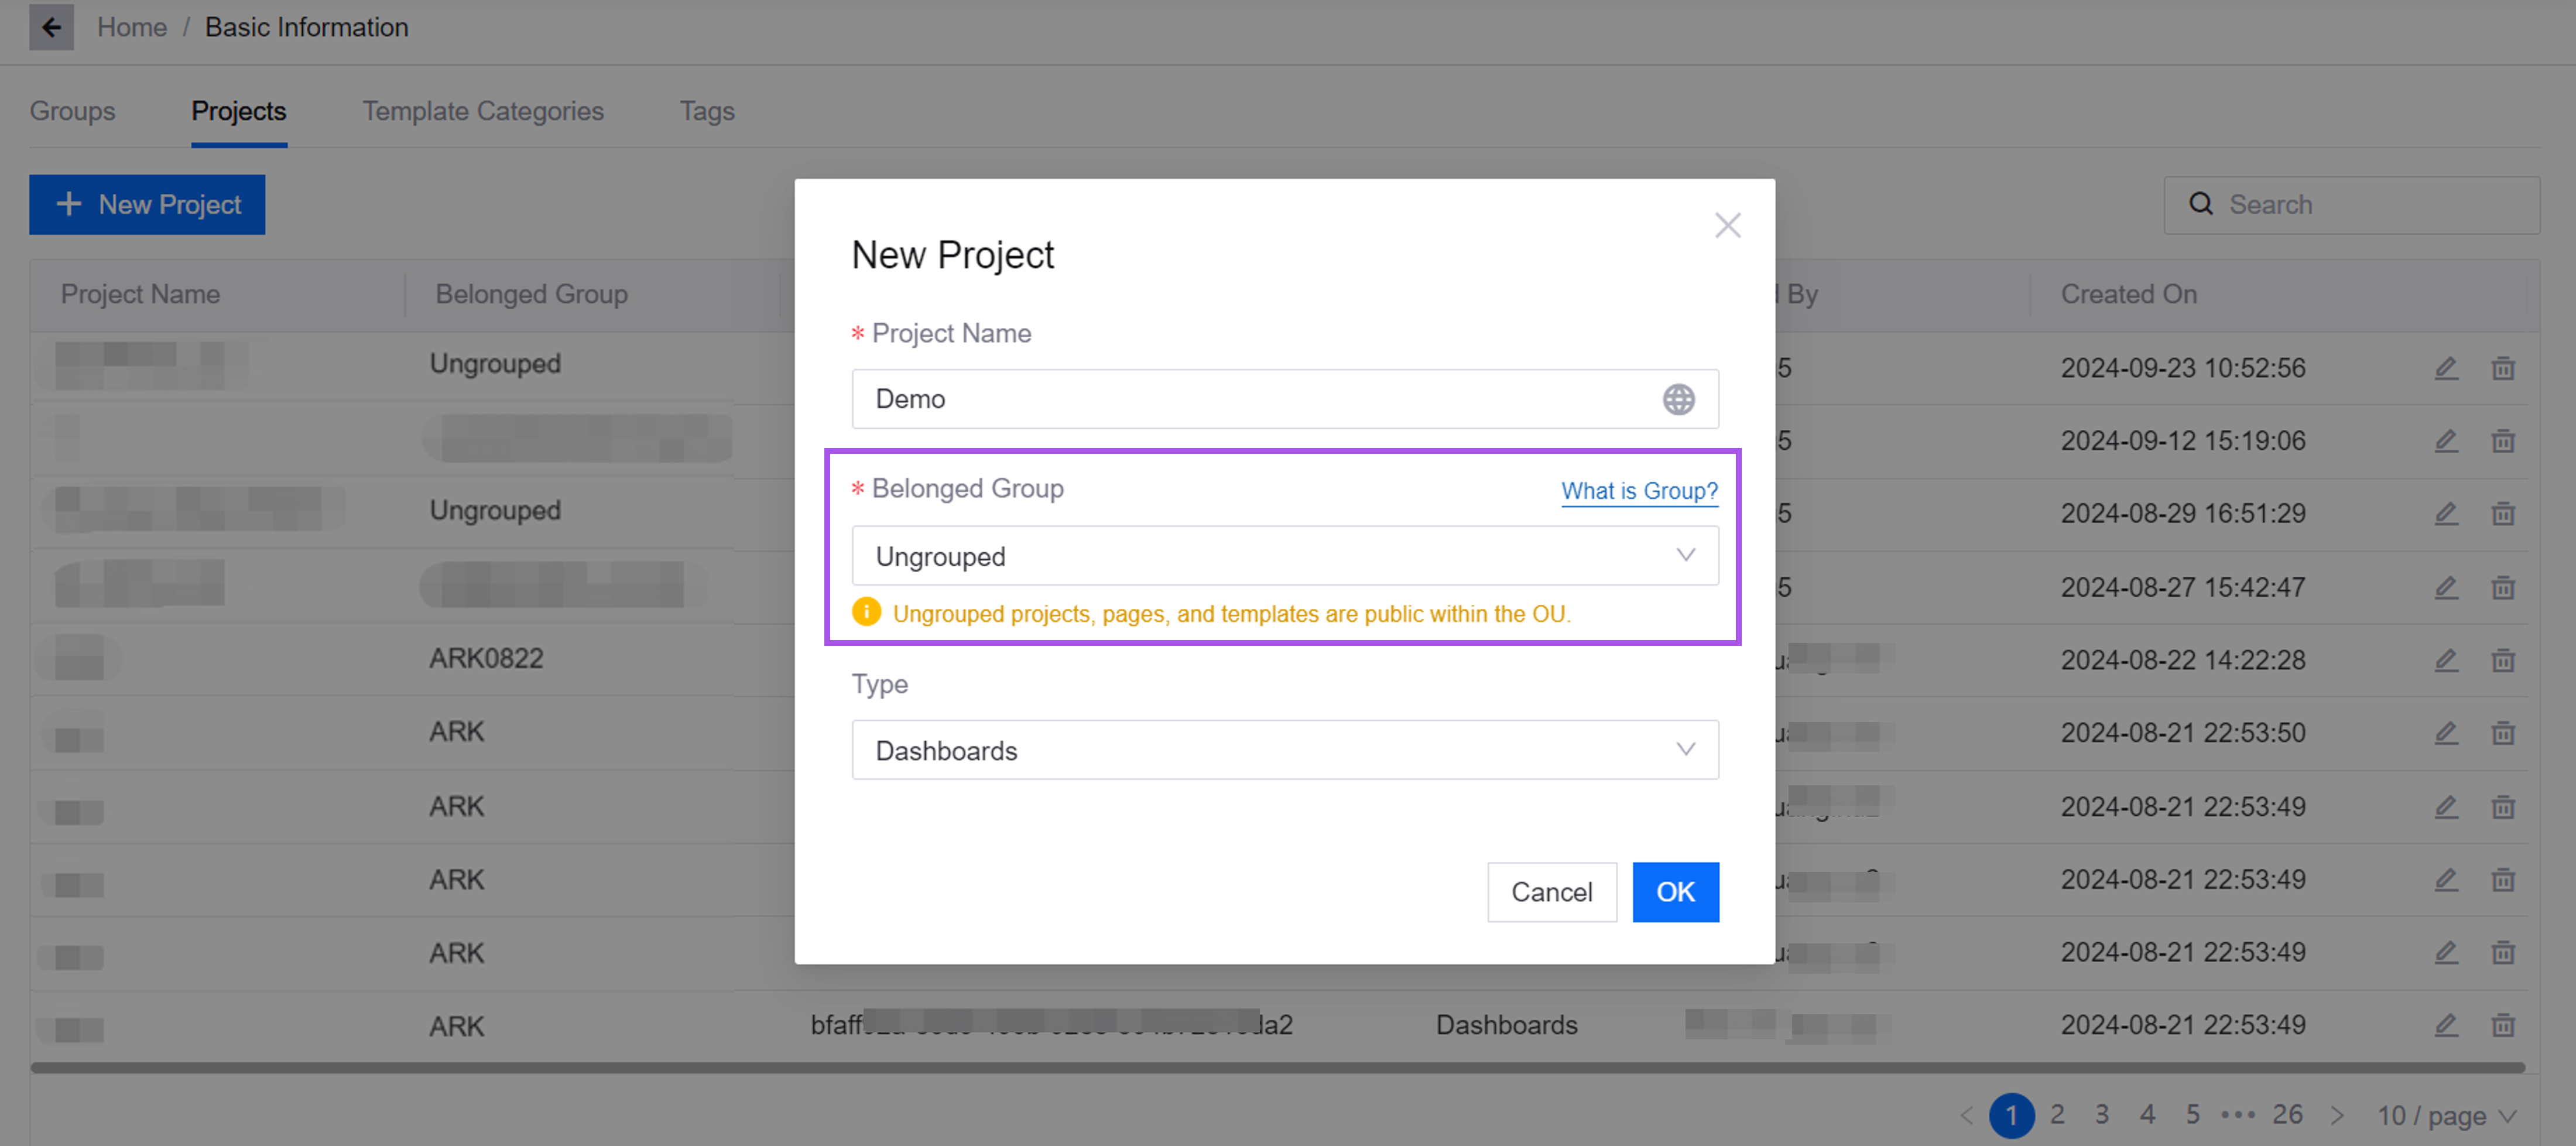Switch to the Groups tab
Image resolution: width=2576 pixels, height=1146 pixels.
pyautogui.click(x=72, y=111)
